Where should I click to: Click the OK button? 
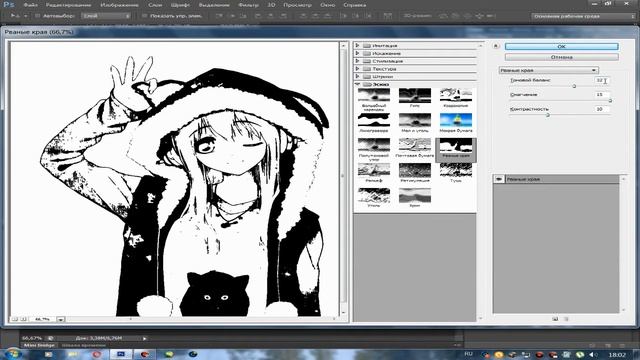[562, 47]
